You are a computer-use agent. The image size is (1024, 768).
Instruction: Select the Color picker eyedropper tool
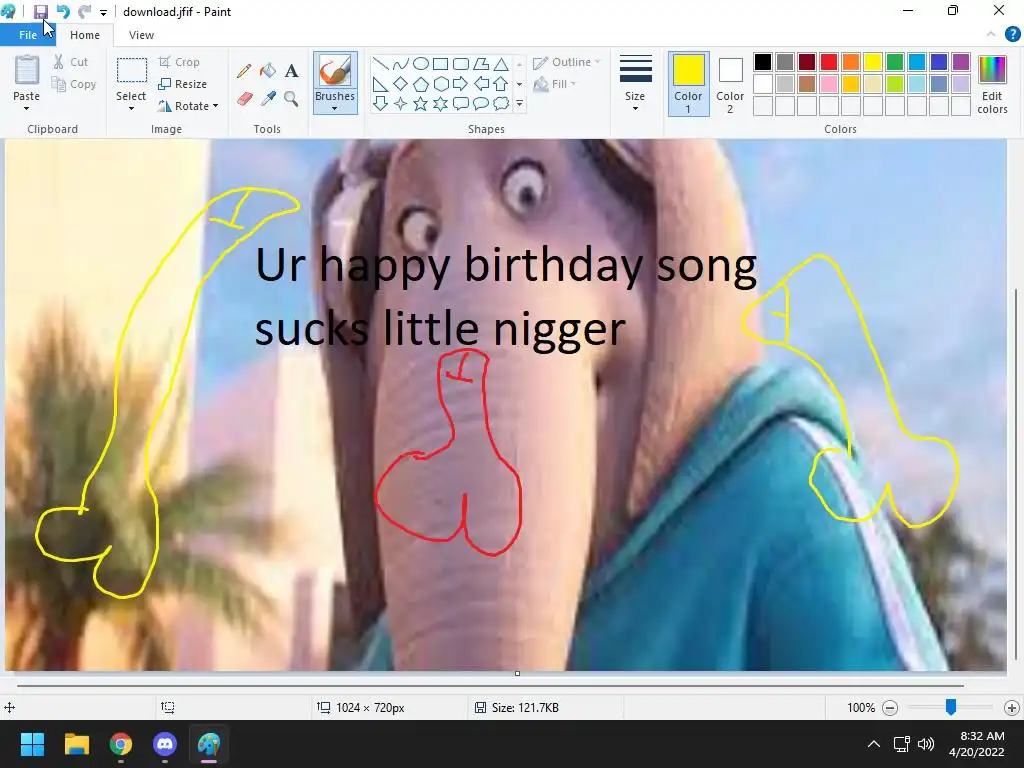pyautogui.click(x=268, y=99)
